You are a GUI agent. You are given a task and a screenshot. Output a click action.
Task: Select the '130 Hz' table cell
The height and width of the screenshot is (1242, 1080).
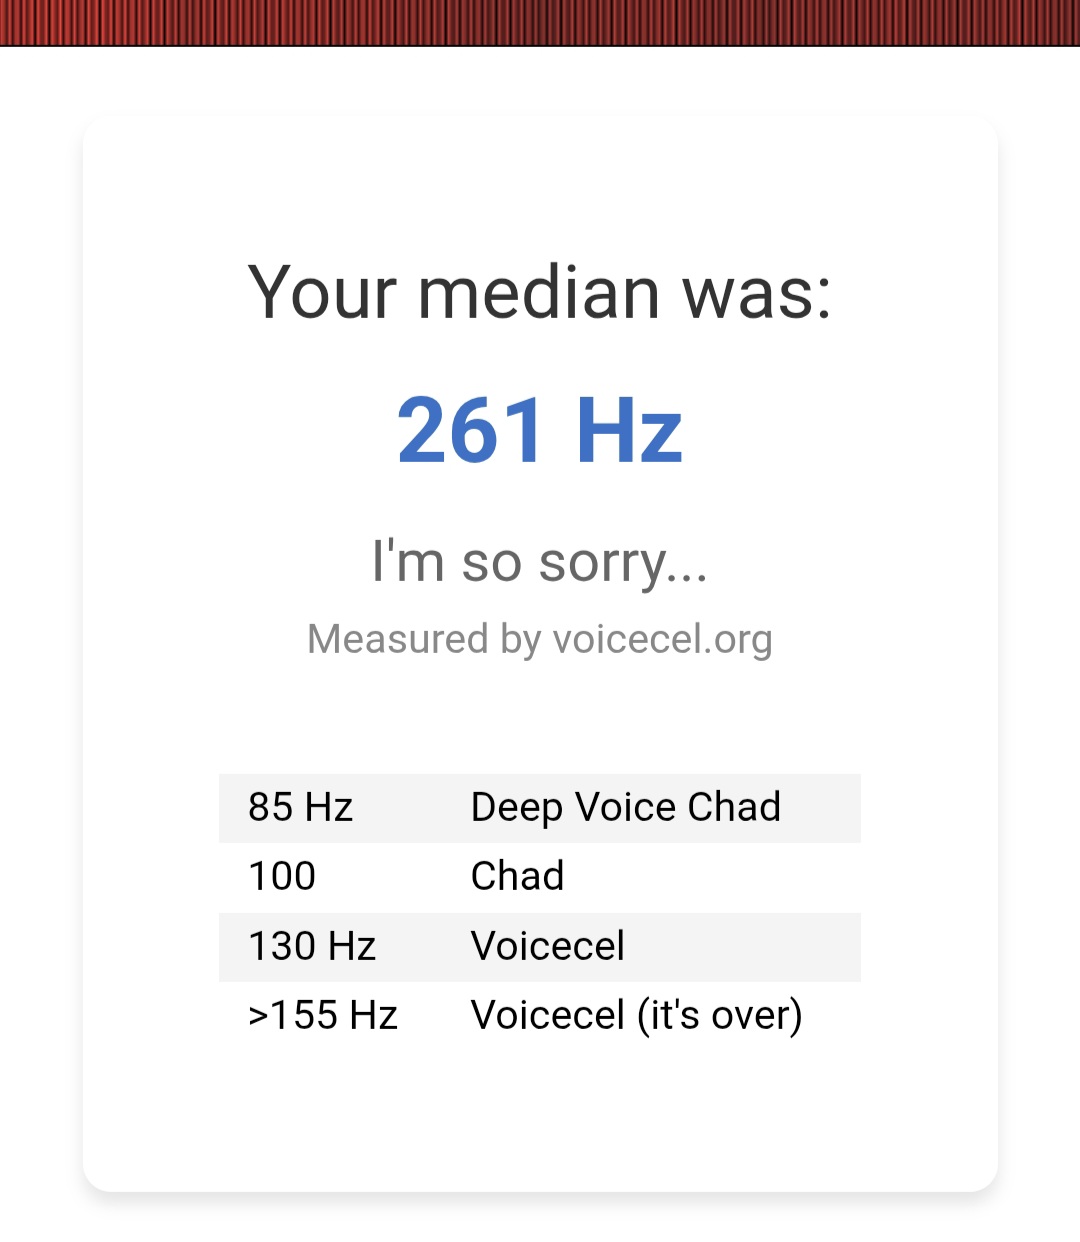(x=311, y=946)
